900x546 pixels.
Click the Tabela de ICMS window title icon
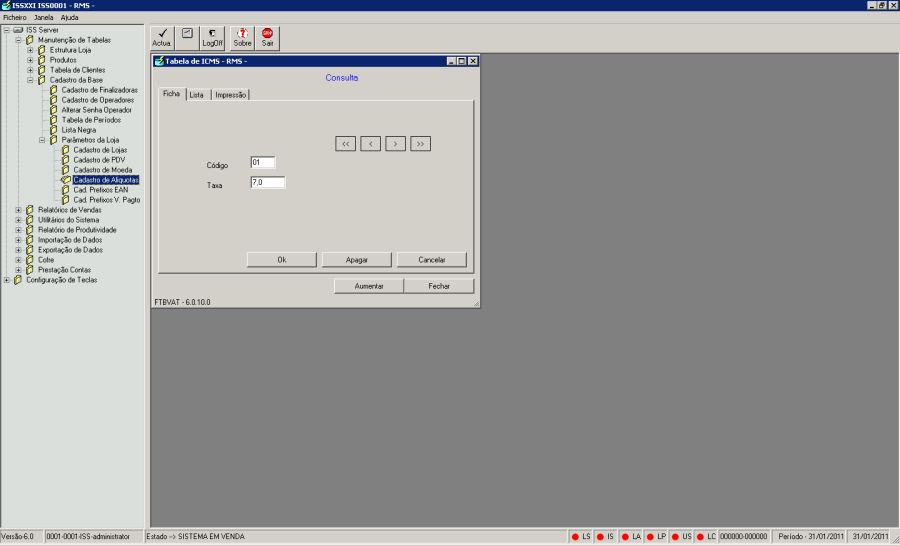160,61
